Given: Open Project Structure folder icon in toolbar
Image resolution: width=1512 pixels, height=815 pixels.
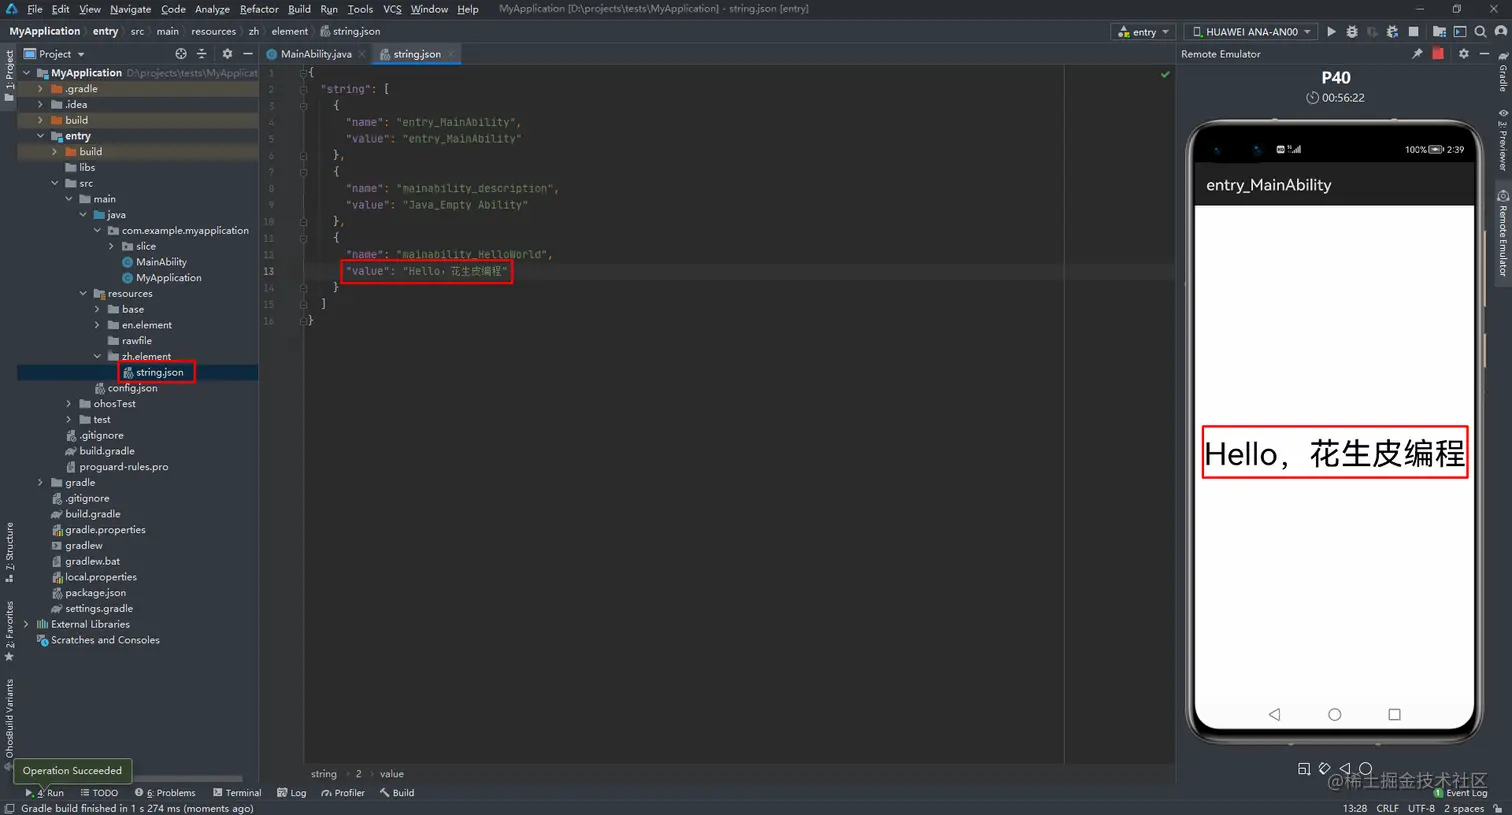Looking at the screenshot, I should coord(1439,32).
